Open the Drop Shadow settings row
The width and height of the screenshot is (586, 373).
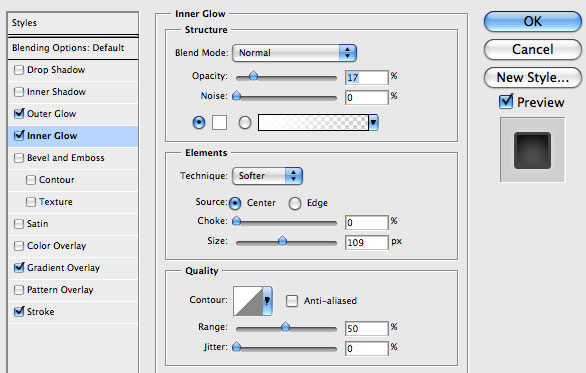click(x=73, y=70)
